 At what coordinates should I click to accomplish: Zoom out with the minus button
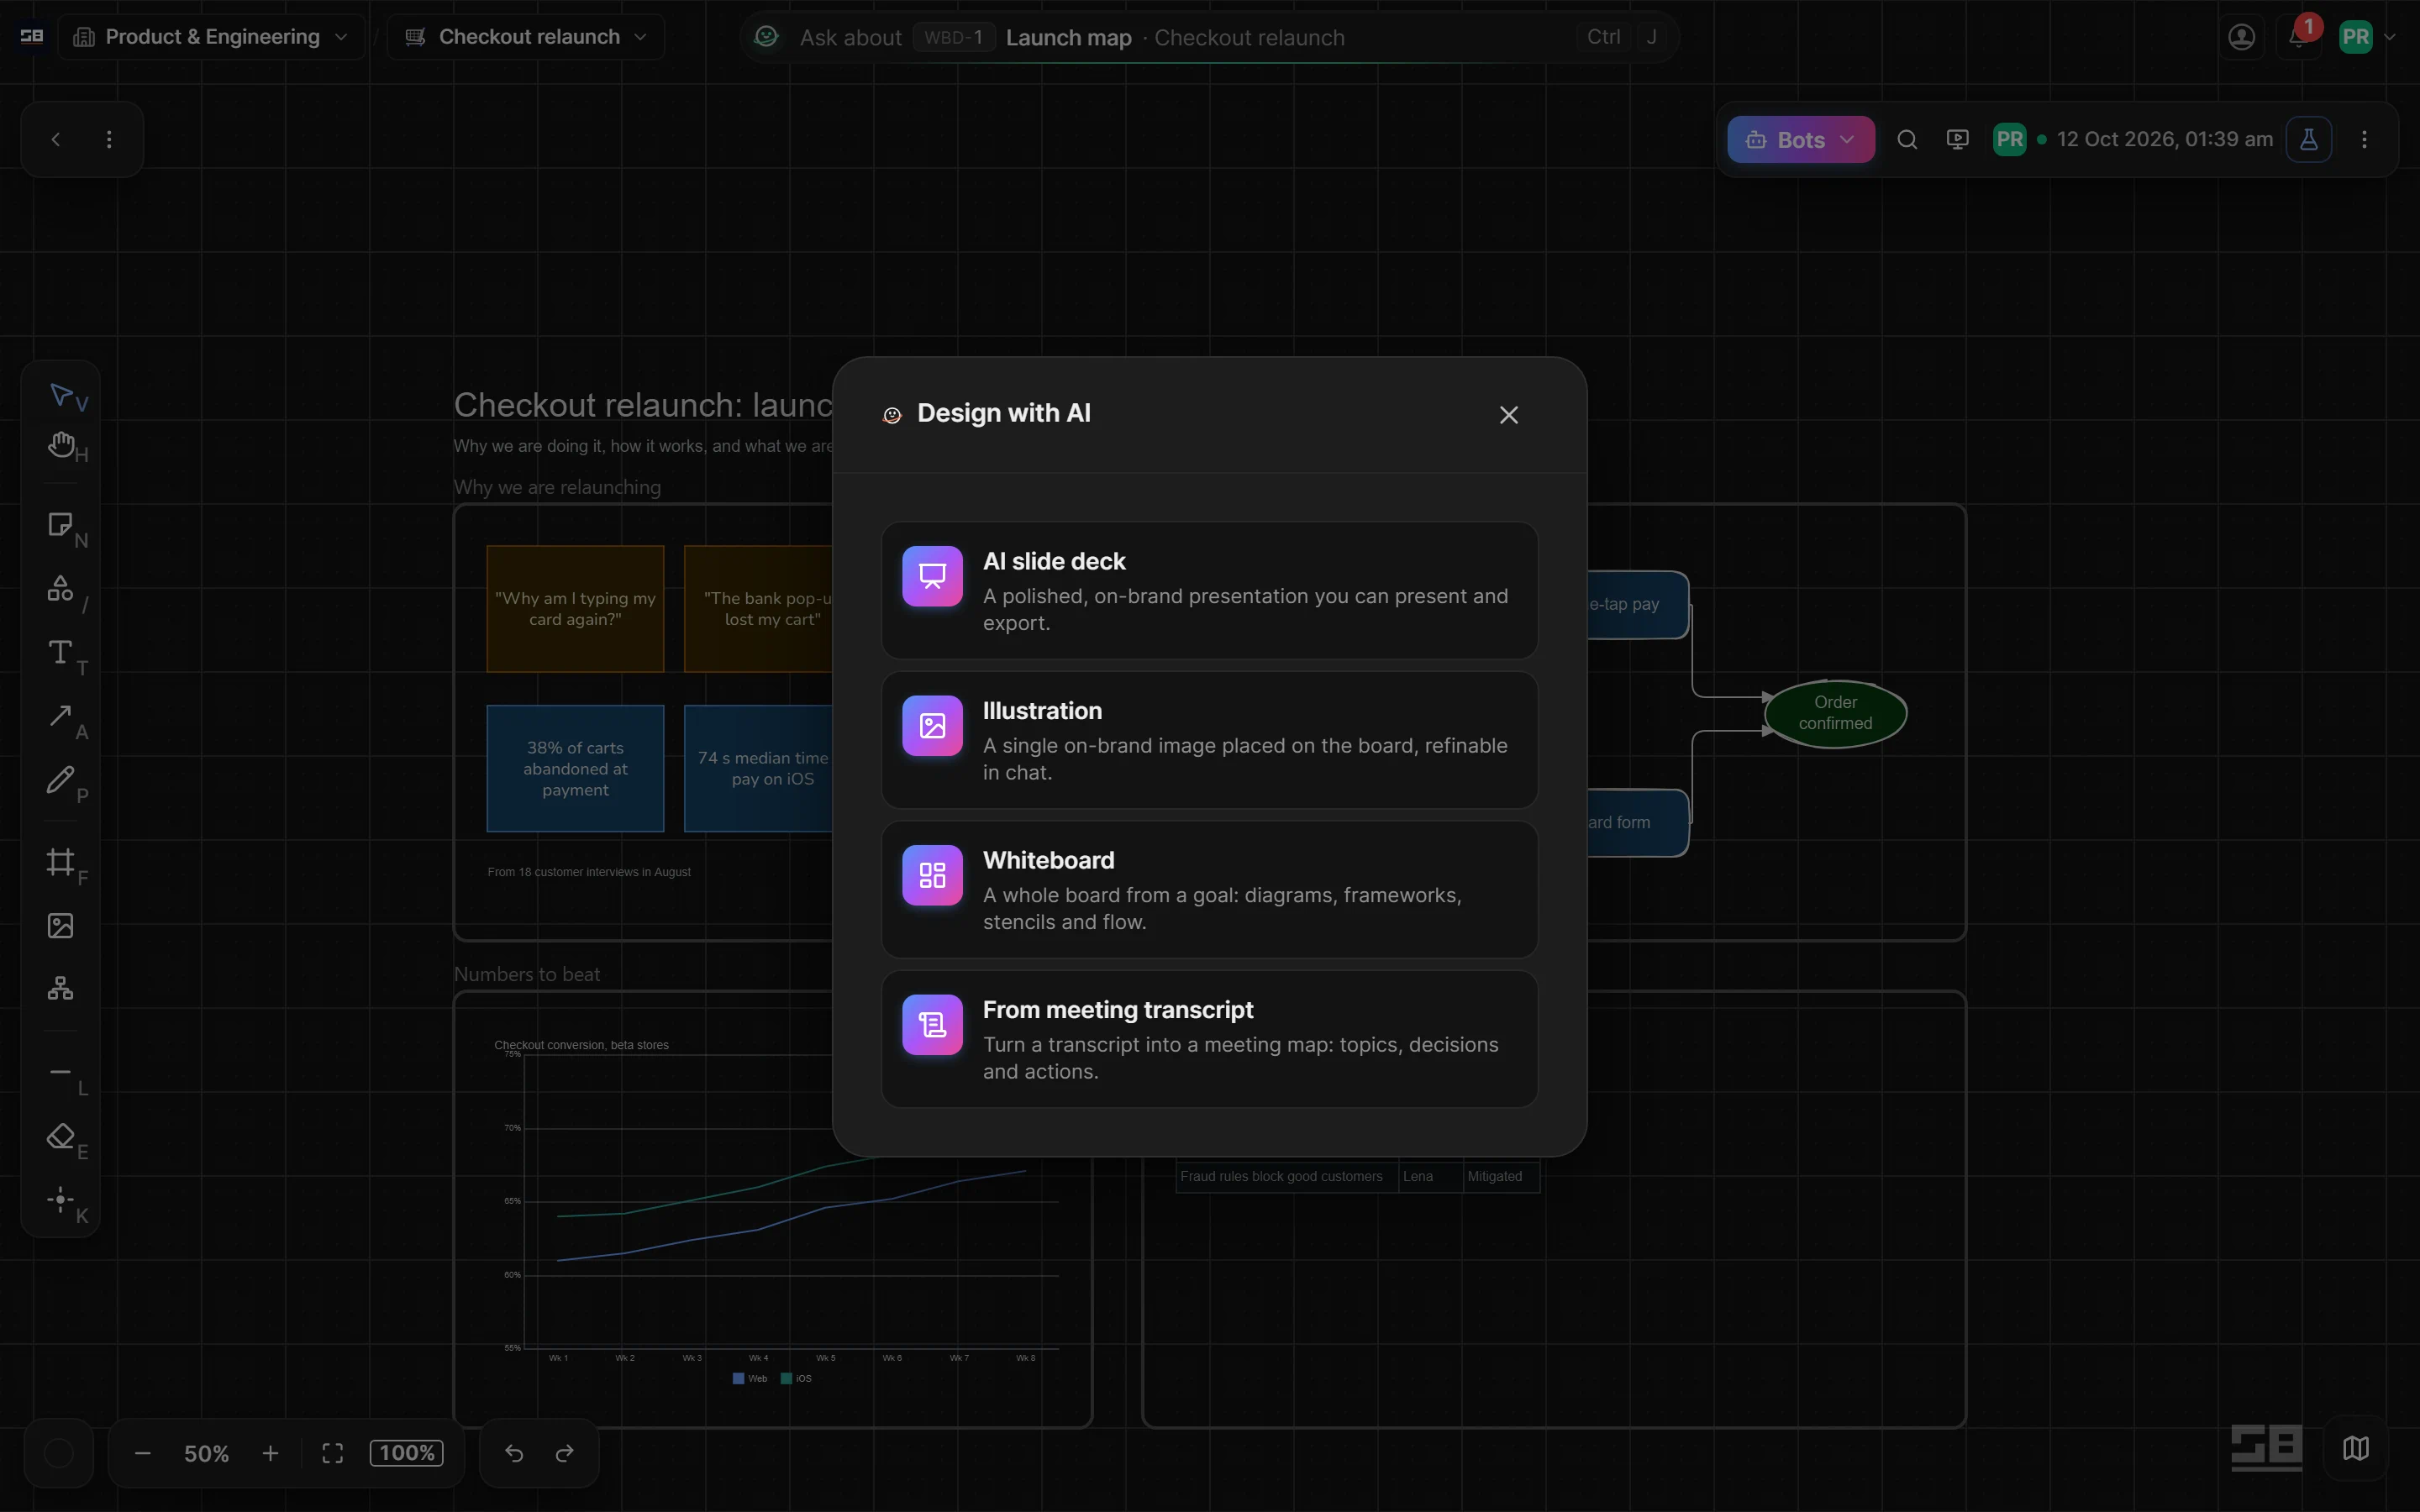coord(142,1453)
